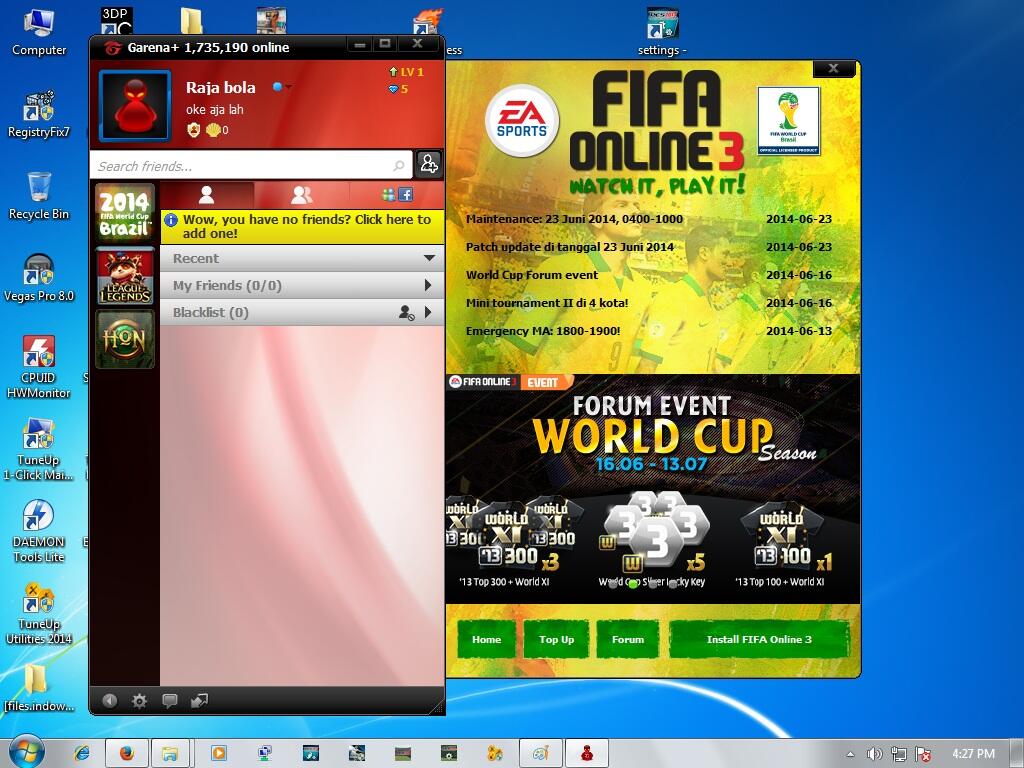Image resolution: width=1024 pixels, height=768 pixels.
Task: Select the green active banner slide dot
Action: [632, 584]
